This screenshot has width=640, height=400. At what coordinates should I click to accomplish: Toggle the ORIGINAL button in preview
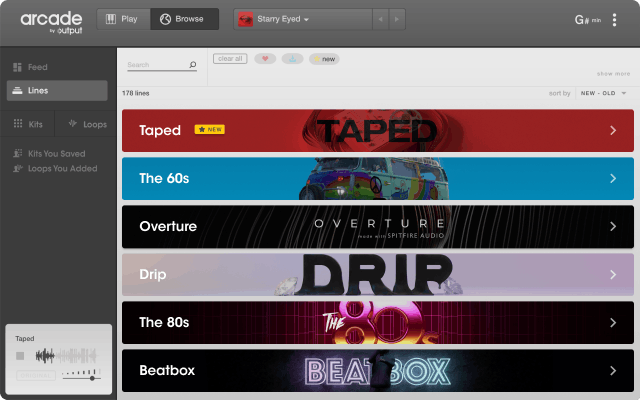pyautogui.click(x=36, y=376)
